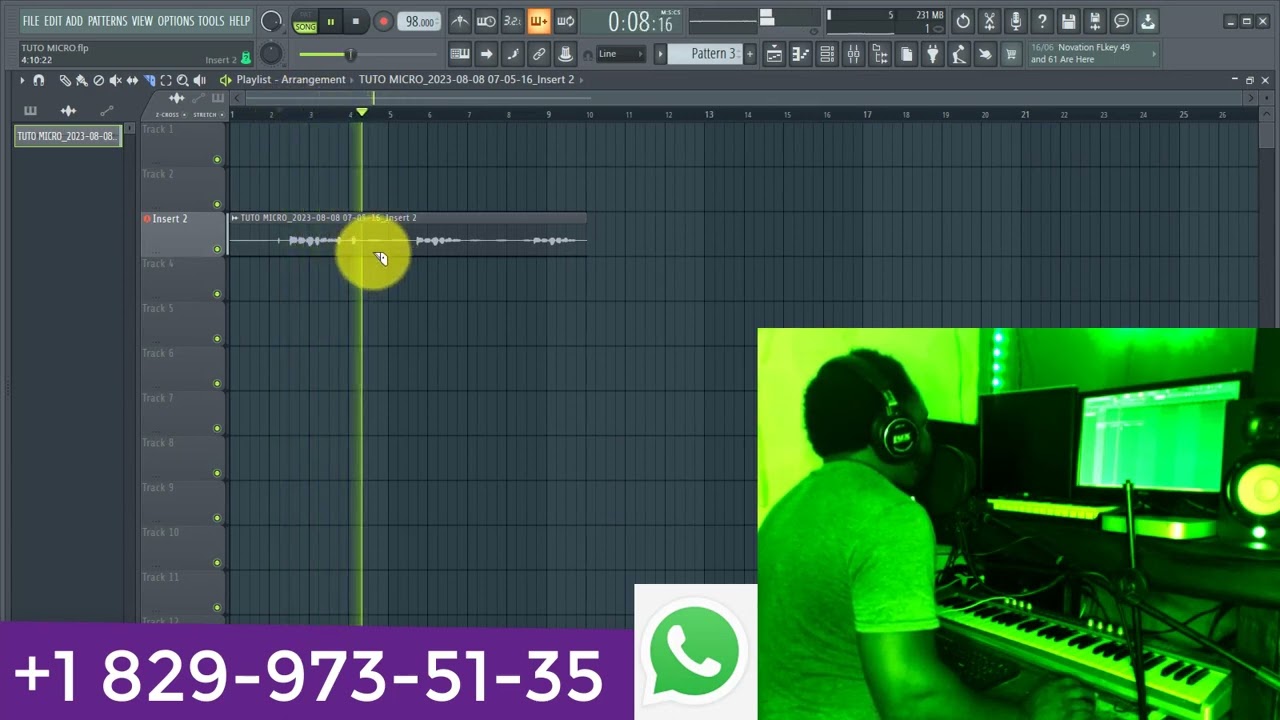Viewport: 1280px width, 720px height.
Task: Select the Paint brush tool
Action: [x=82, y=80]
